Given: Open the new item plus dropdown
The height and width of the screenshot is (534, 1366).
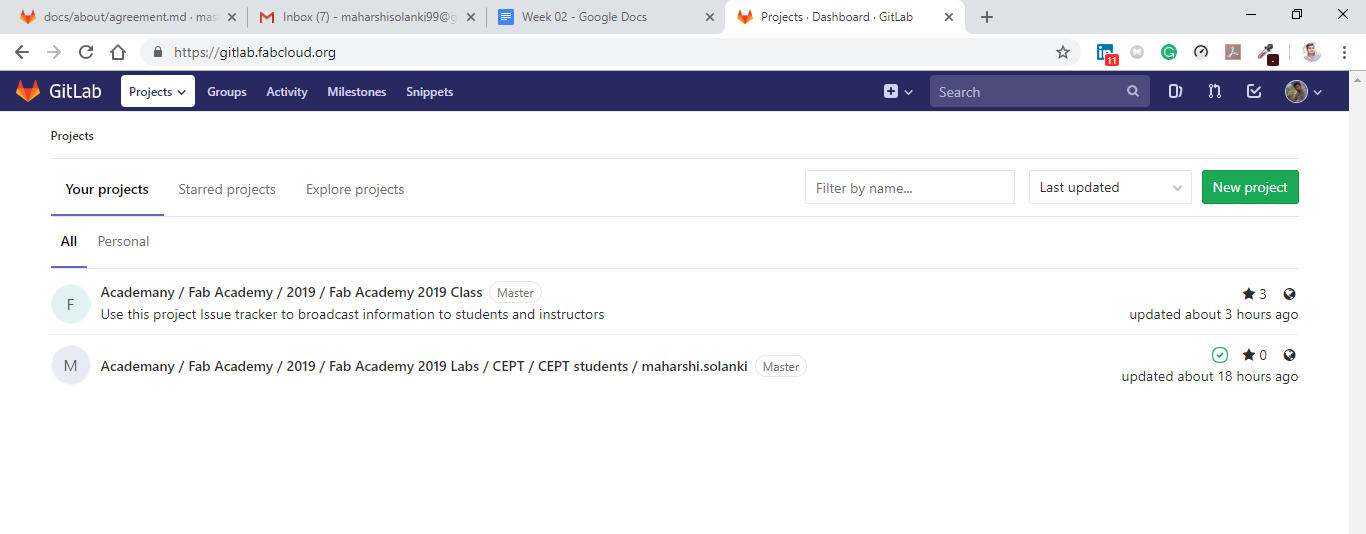Looking at the screenshot, I should click(898, 92).
